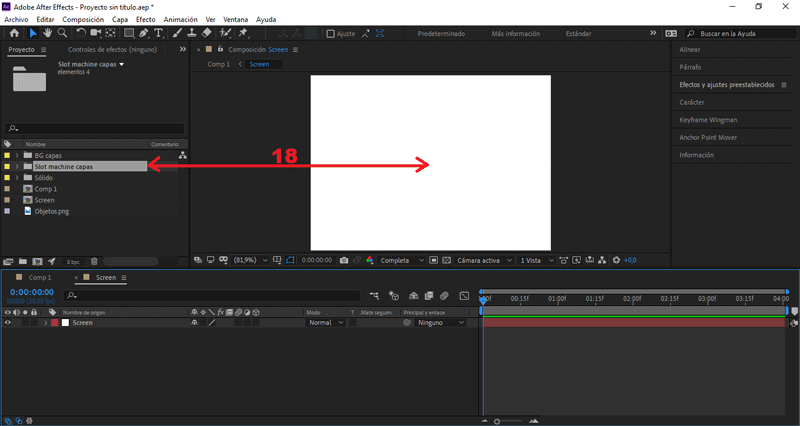Viewport: 800px width, 426px height.
Task: Toggle region of interest in the viewer
Action: pyautogui.click(x=433, y=260)
